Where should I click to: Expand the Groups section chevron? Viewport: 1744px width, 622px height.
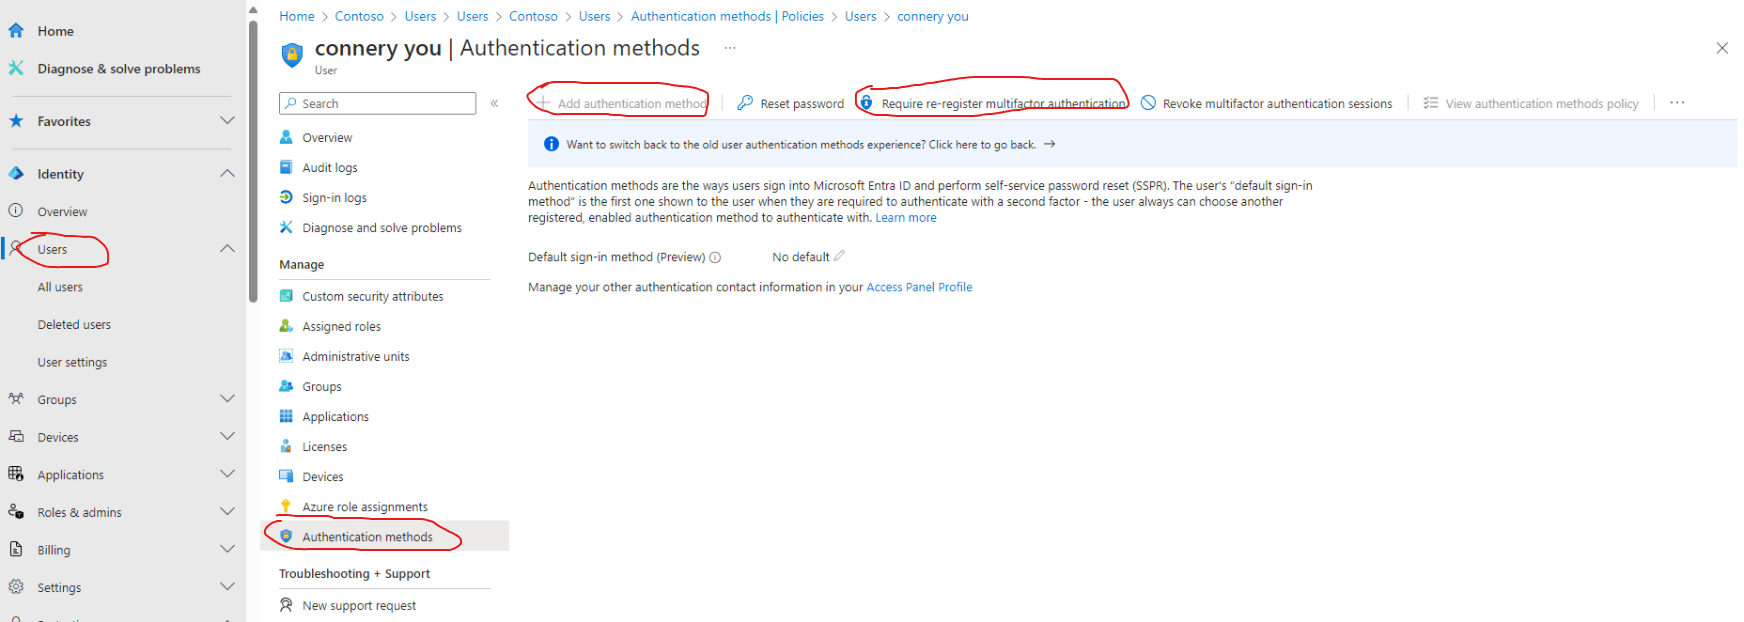tap(227, 398)
